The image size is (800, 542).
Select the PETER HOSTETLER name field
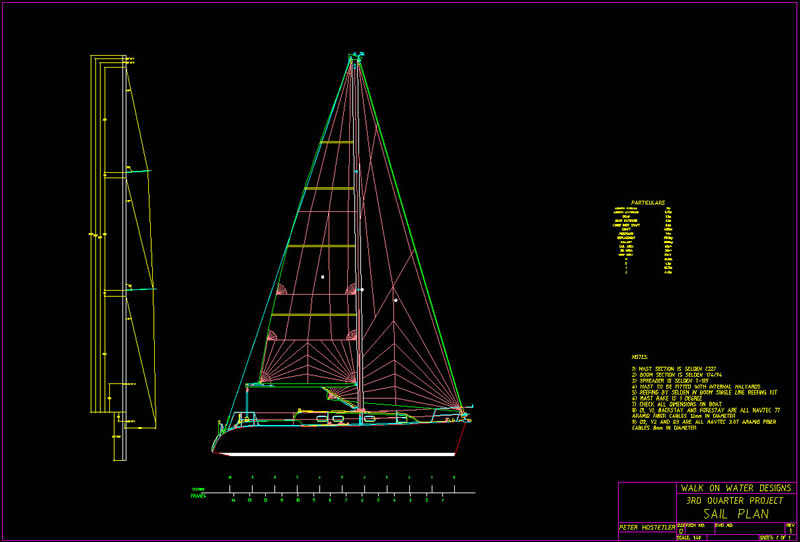pyautogui.click(x=646, y=526)
